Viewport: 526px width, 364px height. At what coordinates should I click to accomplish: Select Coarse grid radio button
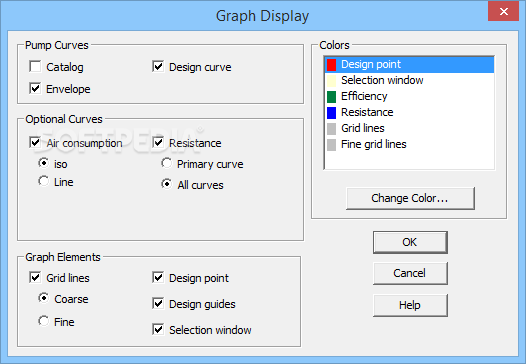coord(44,298)
